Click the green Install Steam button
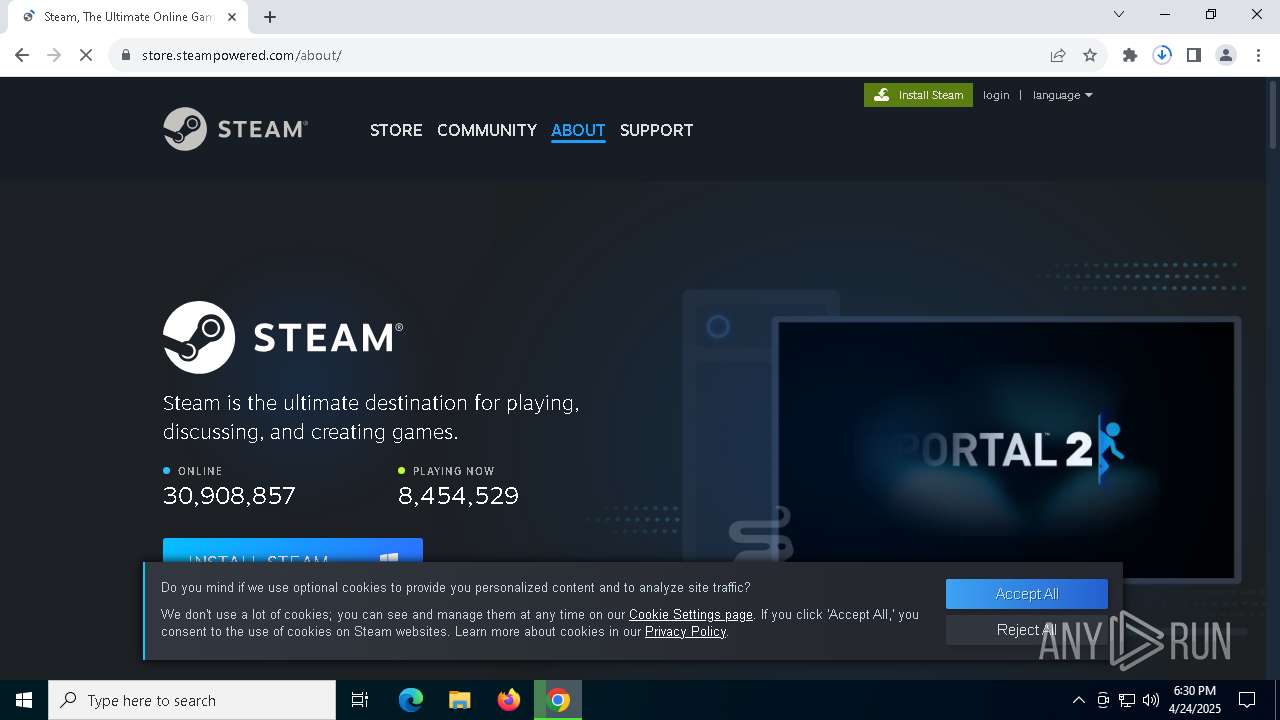The height and width of the screenshot is (720, 1280). (918, 95)
